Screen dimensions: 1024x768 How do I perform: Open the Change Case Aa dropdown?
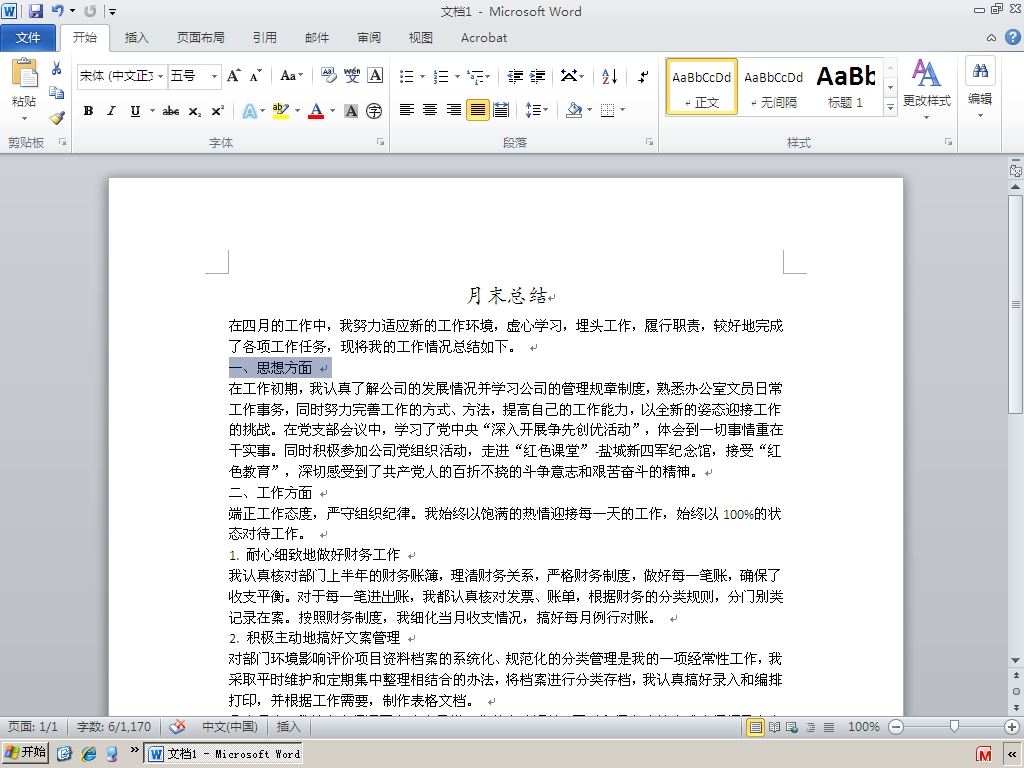(291, 76)
